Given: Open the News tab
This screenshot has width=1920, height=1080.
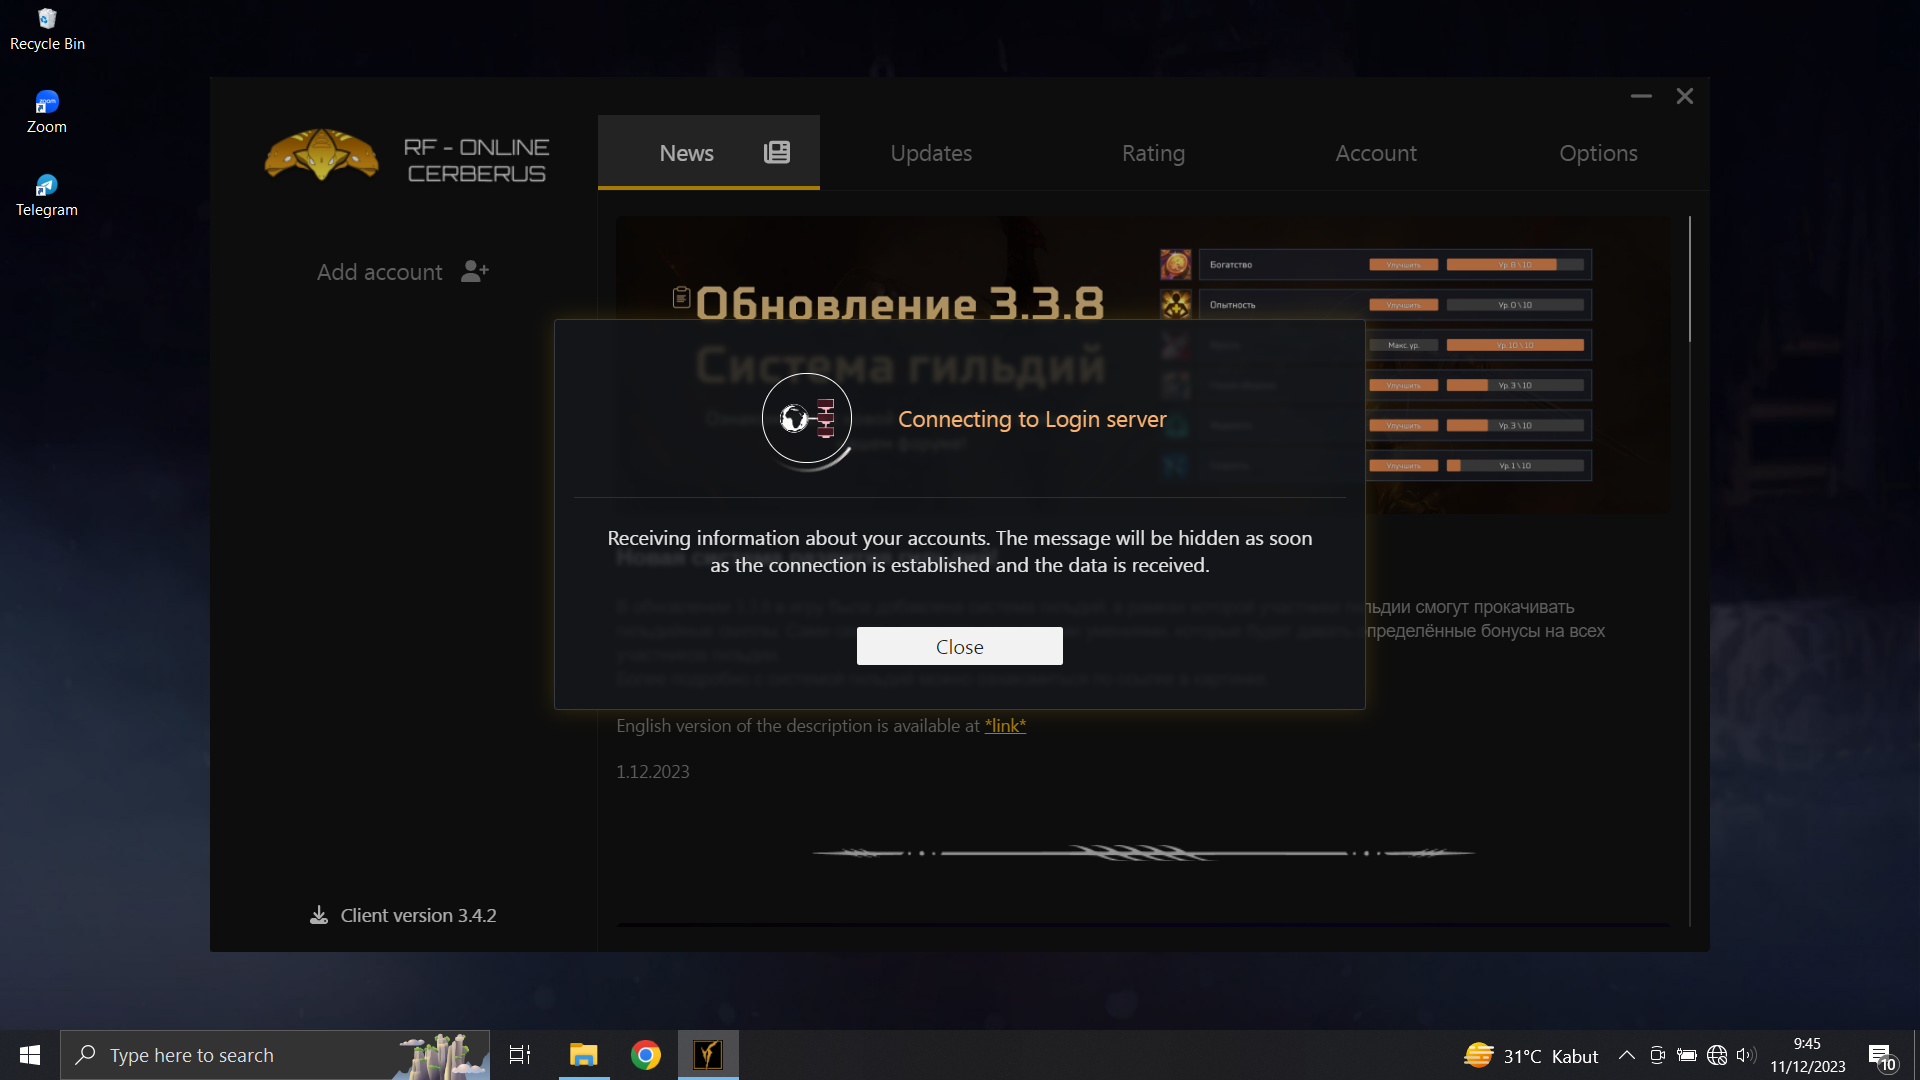Looking at the screenshot, I should [x=709, y=152].
